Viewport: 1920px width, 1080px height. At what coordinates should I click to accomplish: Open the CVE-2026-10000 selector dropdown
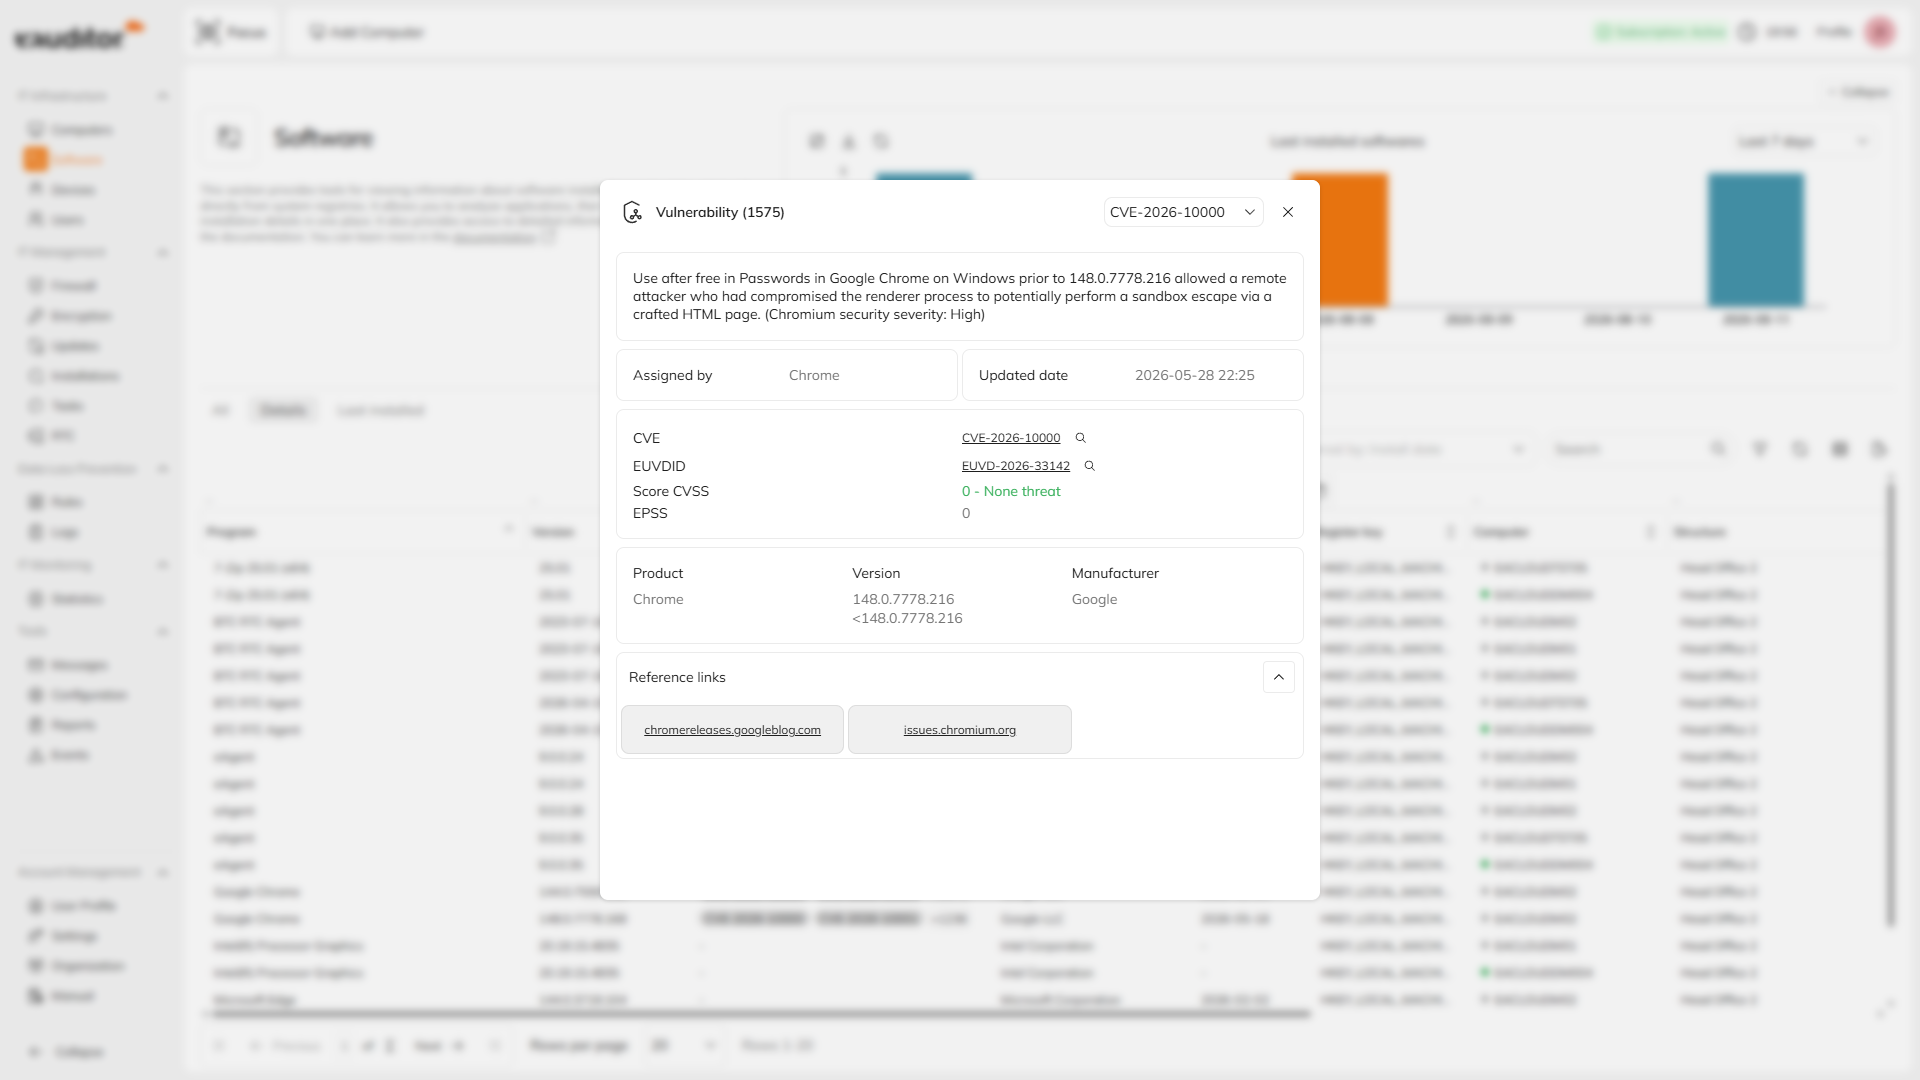pos(1183,212)
